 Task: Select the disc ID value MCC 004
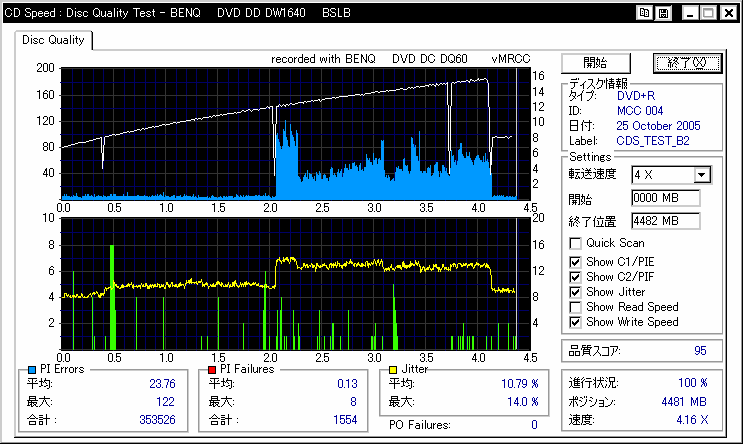click(x=640, y=111)
